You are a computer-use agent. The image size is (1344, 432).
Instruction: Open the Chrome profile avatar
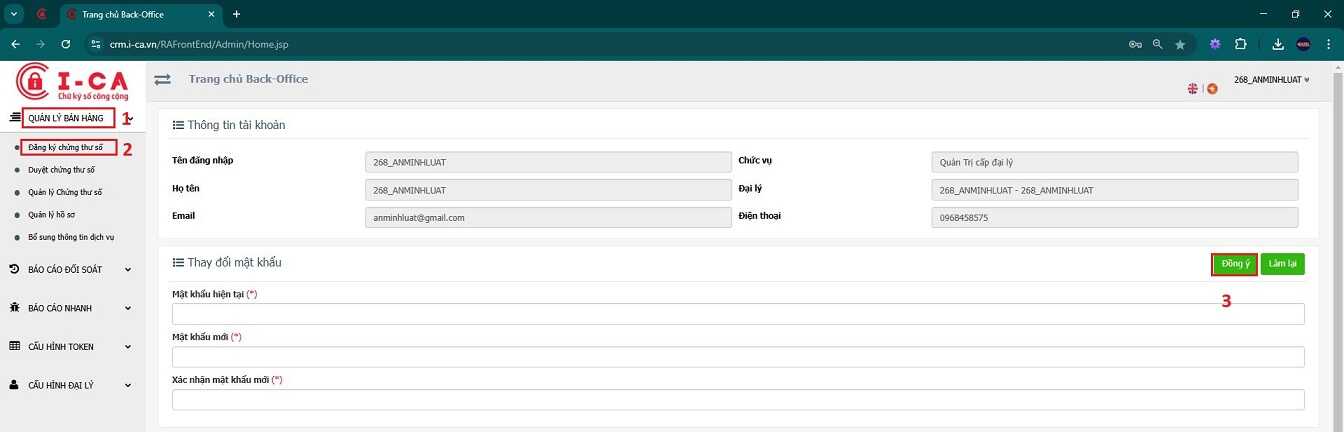click(x=1303, y=44)
